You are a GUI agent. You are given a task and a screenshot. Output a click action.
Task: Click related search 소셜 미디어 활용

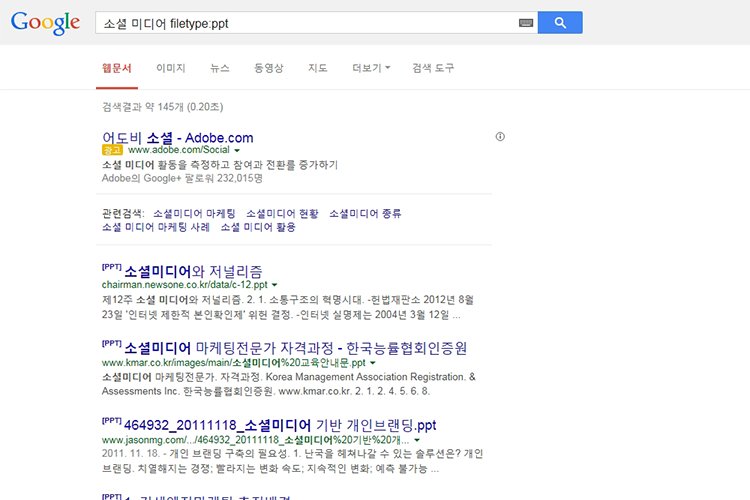(258, 227)
